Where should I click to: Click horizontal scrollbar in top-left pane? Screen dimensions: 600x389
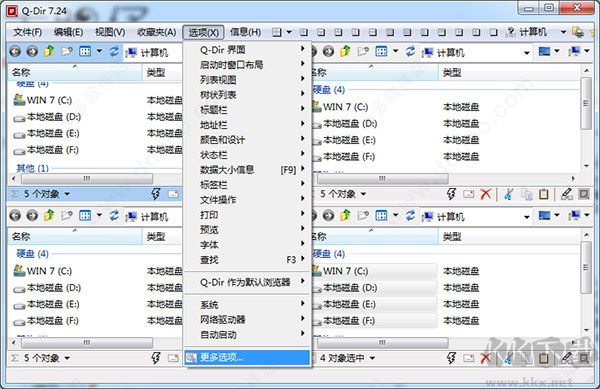click(87, 179)
